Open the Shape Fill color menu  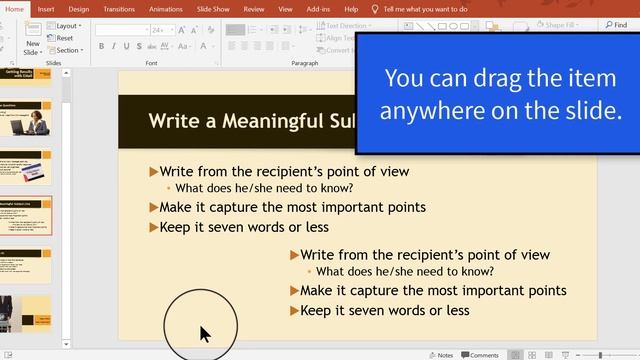pos(558,25)
